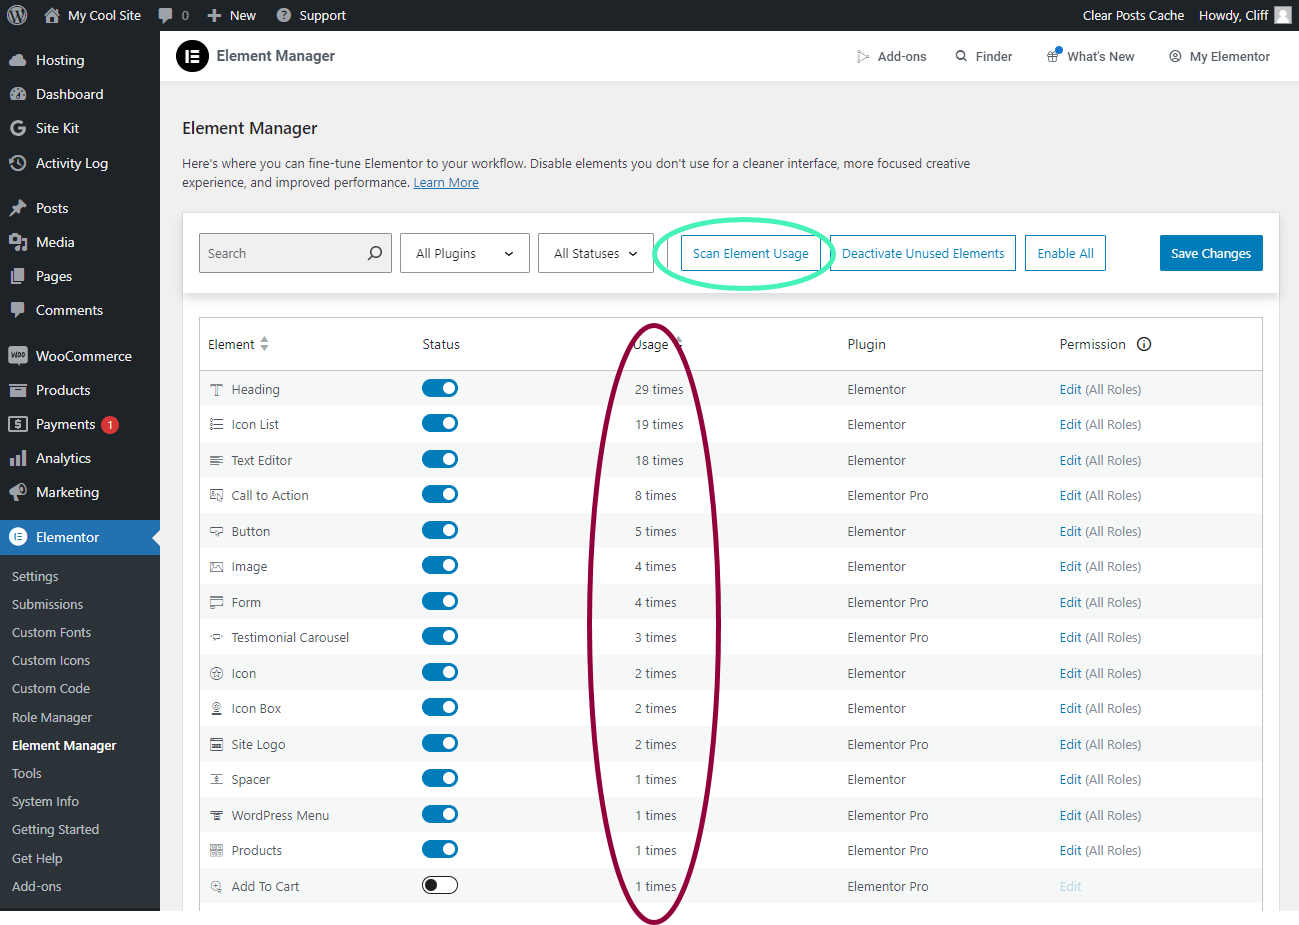Click Edit permission for the Products row

point(1070,851)
